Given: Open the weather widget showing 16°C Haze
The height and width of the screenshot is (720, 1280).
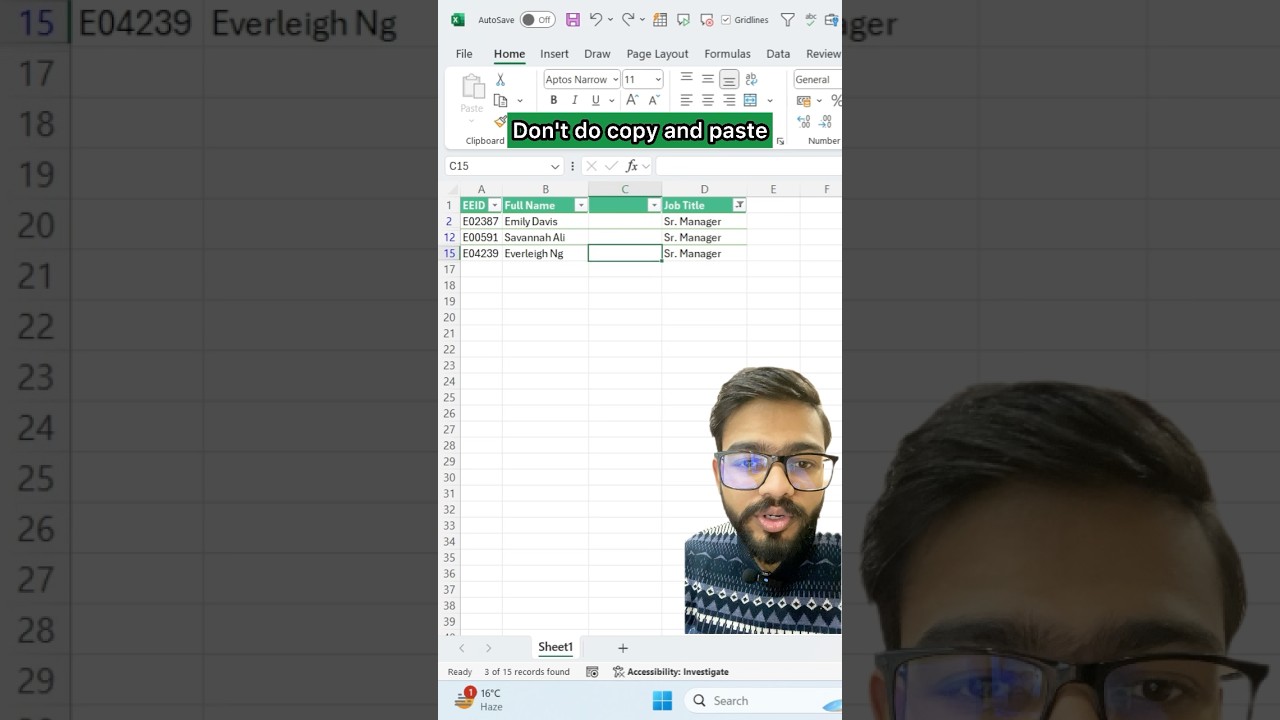Looking at the screenshot, I should (x=479, y=699).
